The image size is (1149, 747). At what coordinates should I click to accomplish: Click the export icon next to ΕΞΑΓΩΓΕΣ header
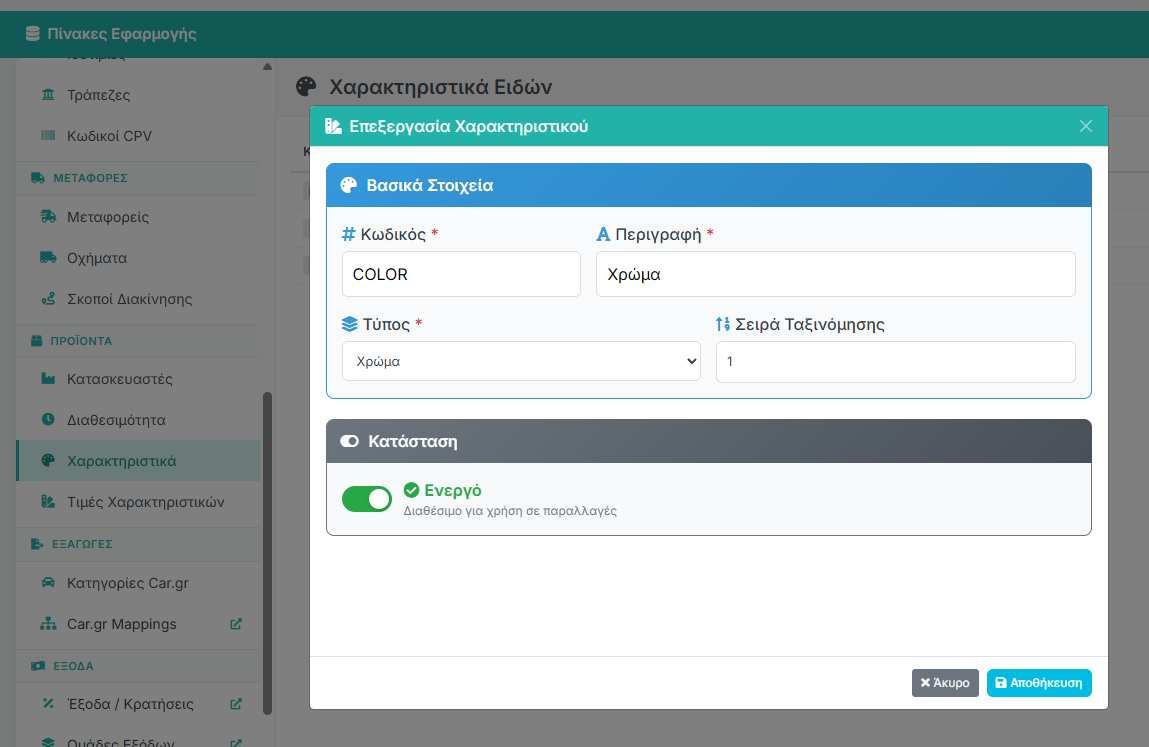pyautogui.click(x=37, y=544)
